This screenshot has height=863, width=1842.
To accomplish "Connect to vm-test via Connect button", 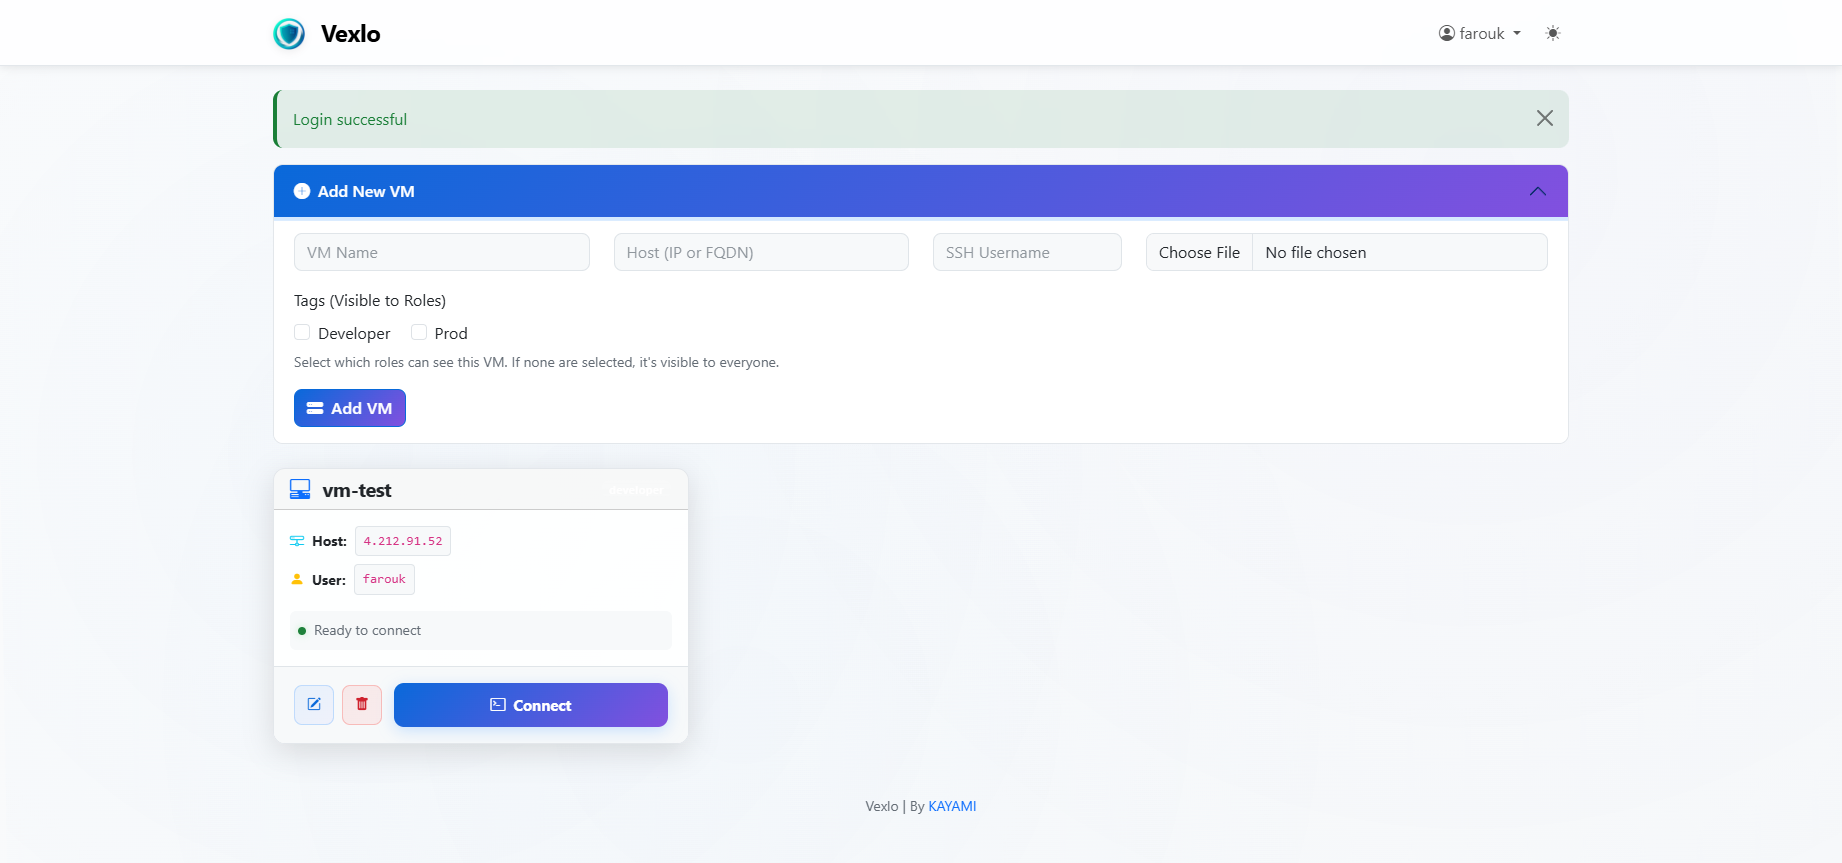I will [531, 705].
